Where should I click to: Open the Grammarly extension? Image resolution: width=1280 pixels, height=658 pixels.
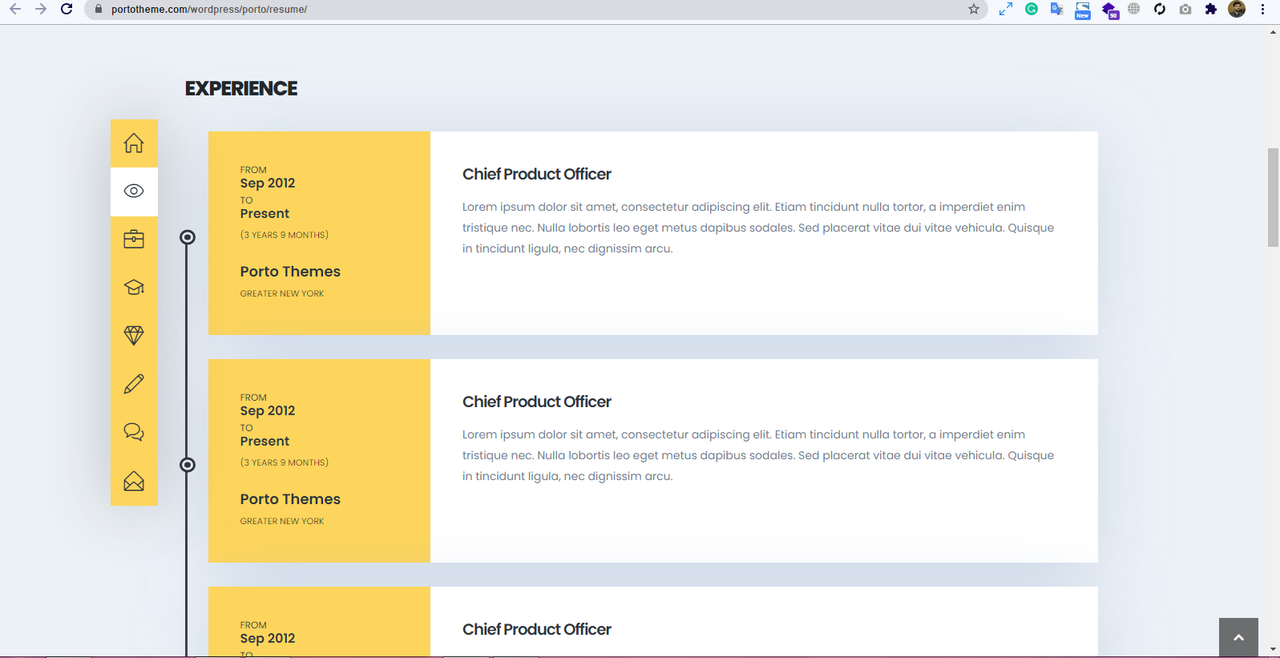point(1031,9)
